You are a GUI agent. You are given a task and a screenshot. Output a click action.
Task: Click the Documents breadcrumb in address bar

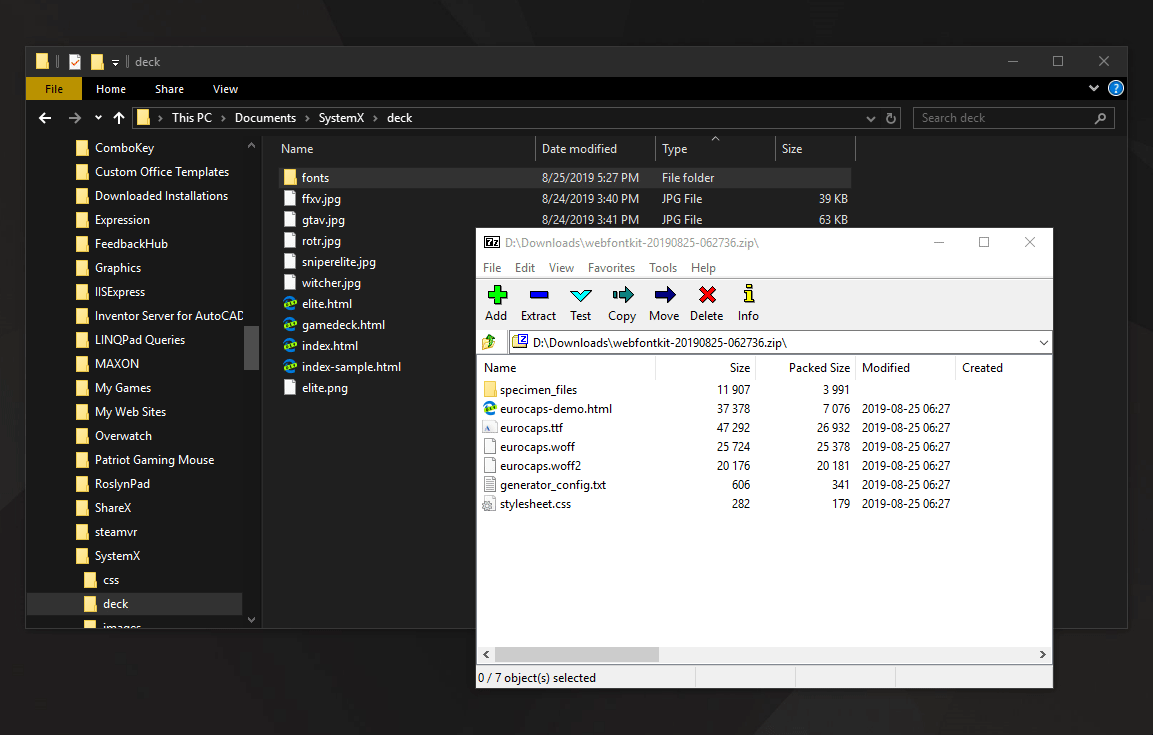(265, 118)
